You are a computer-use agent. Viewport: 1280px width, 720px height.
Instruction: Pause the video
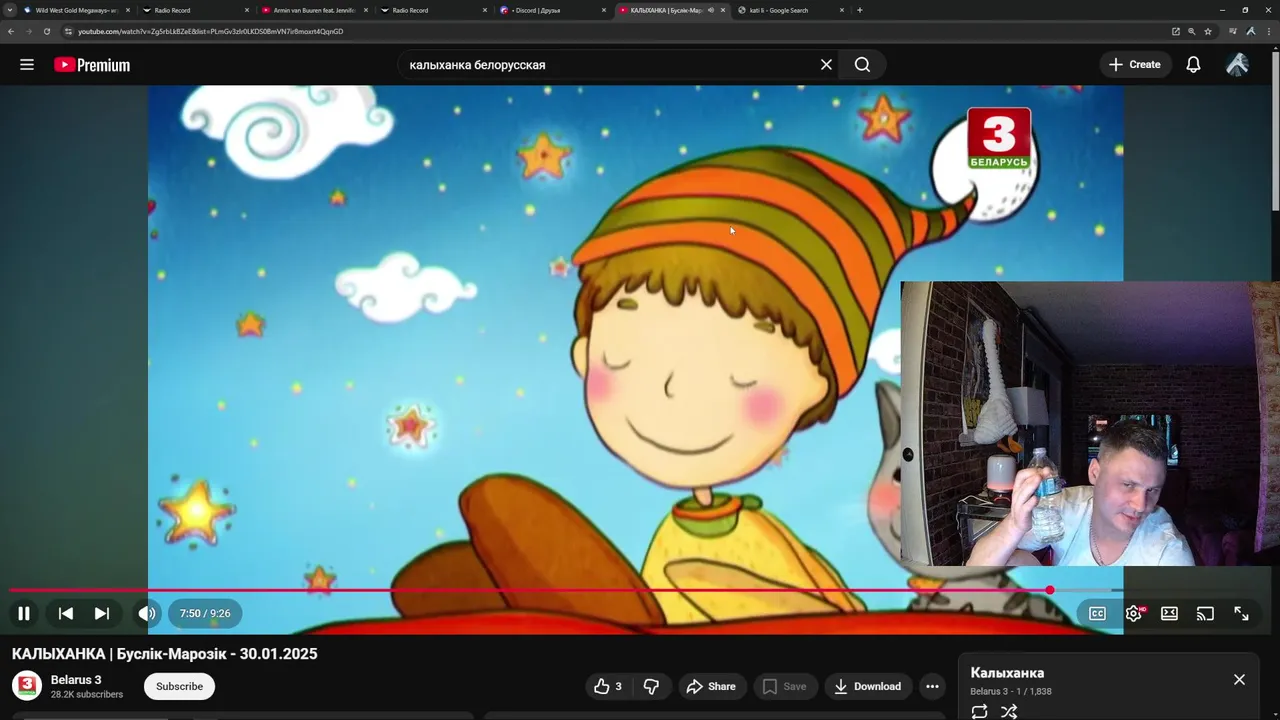[x=24, y=614]
